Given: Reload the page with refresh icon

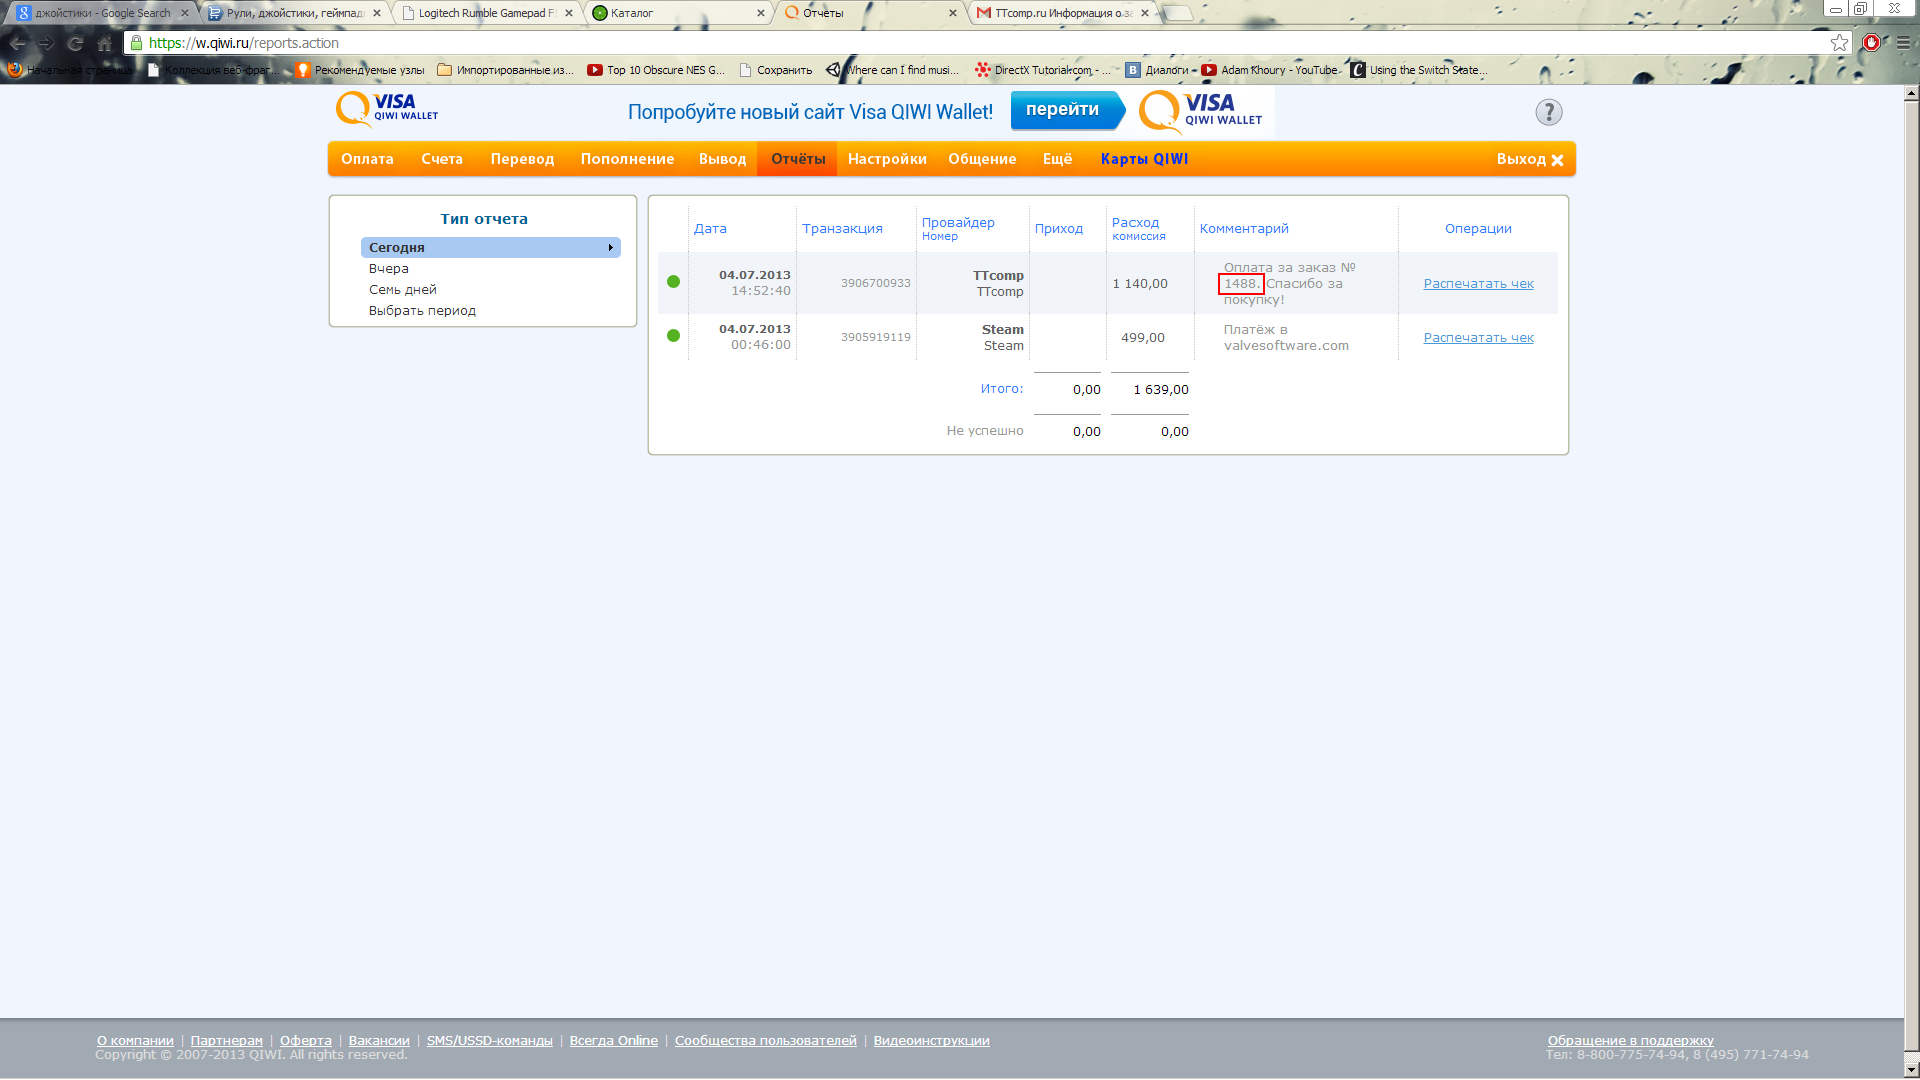Looking at the screenshot, I should click(x=75, y=43).
